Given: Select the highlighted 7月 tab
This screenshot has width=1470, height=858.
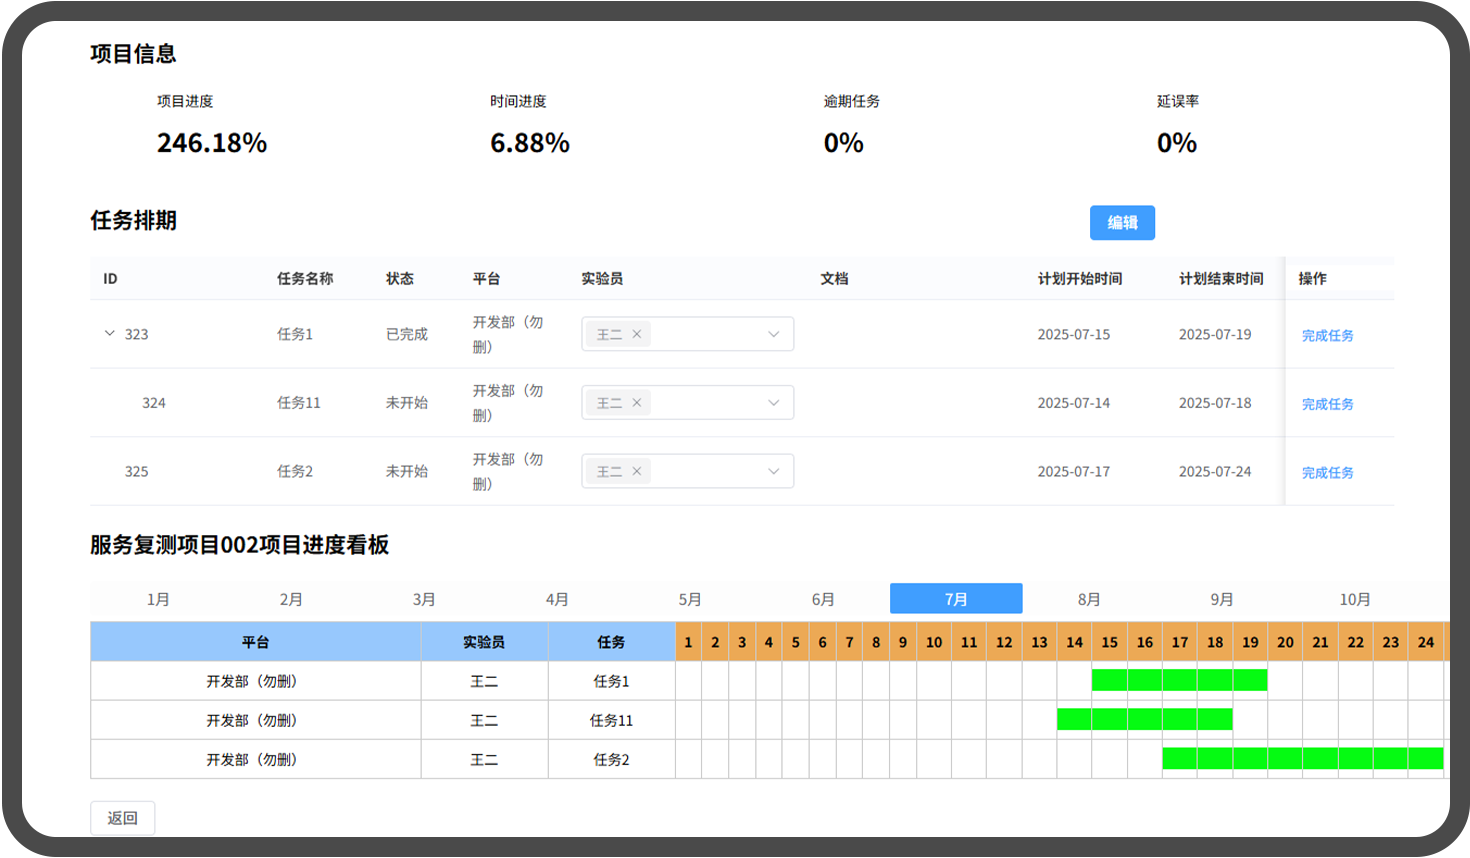Looking at the screenshot, I should point(956,599).
